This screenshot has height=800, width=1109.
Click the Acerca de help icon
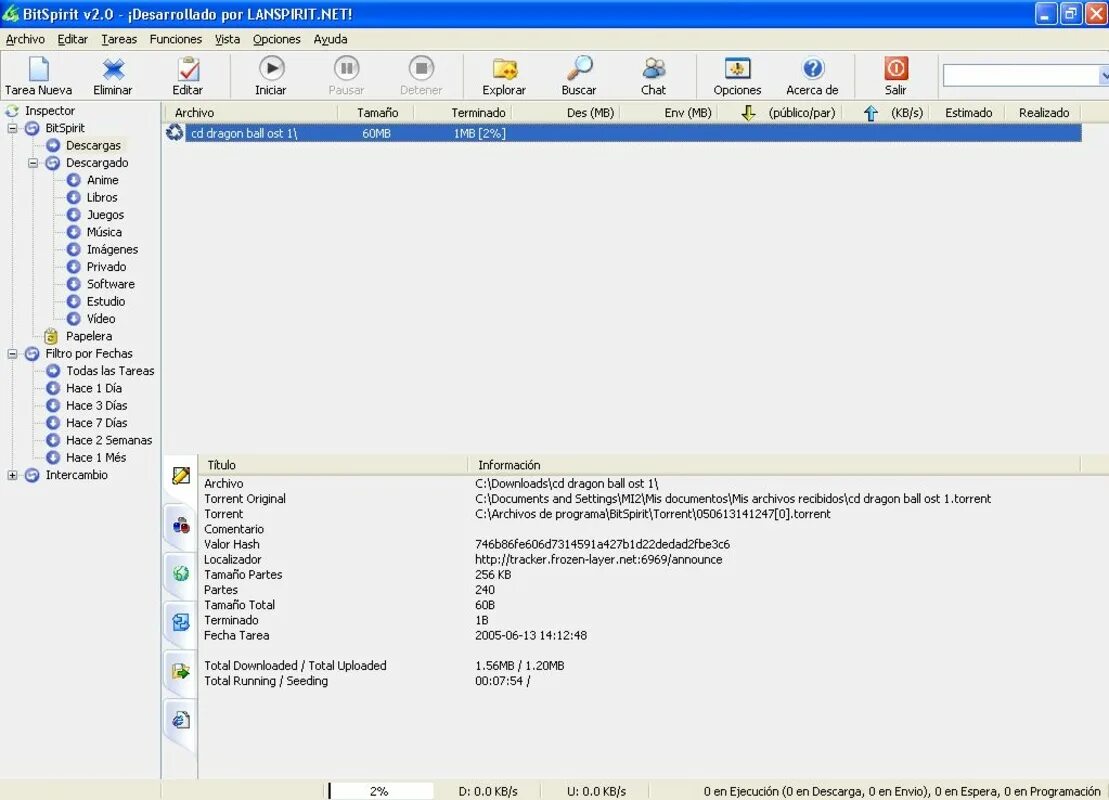(812, 69)
